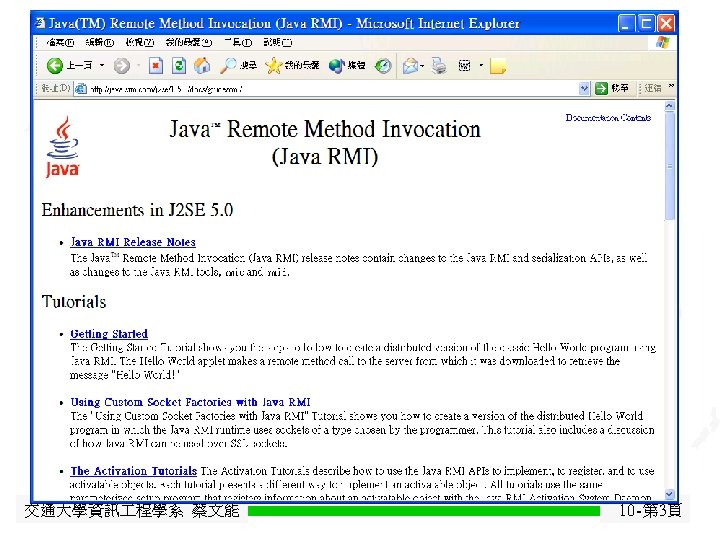
Task: Open the second menu (Edit) in menu bar
Action: tap(100, 43)
